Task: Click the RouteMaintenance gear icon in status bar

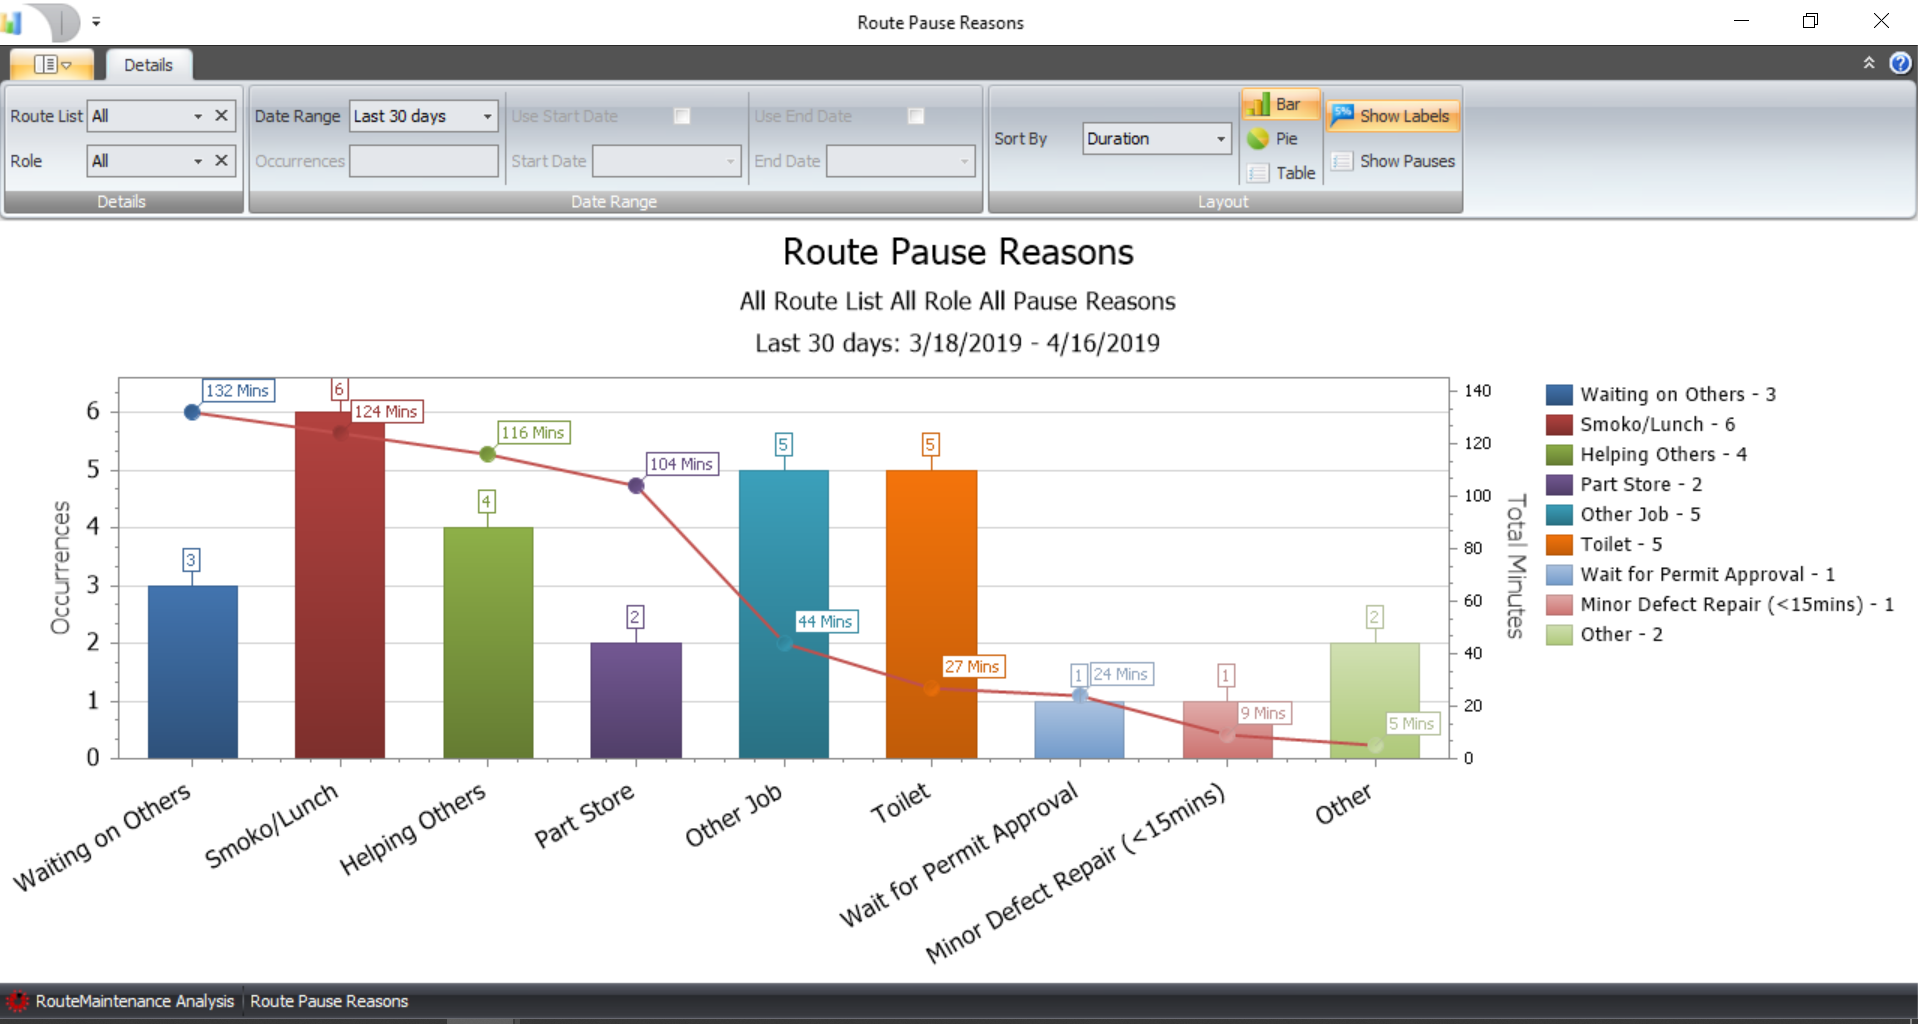Action: pos(17,1001)
